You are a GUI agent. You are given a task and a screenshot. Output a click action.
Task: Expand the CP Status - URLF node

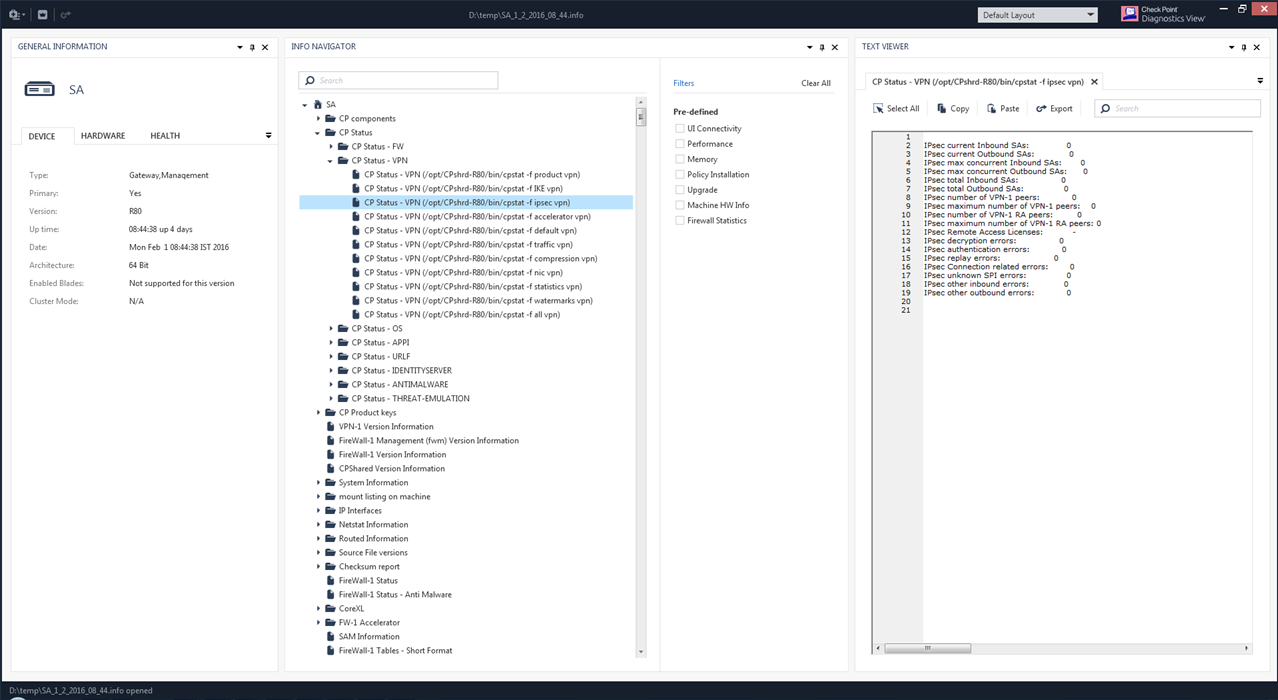331,356
